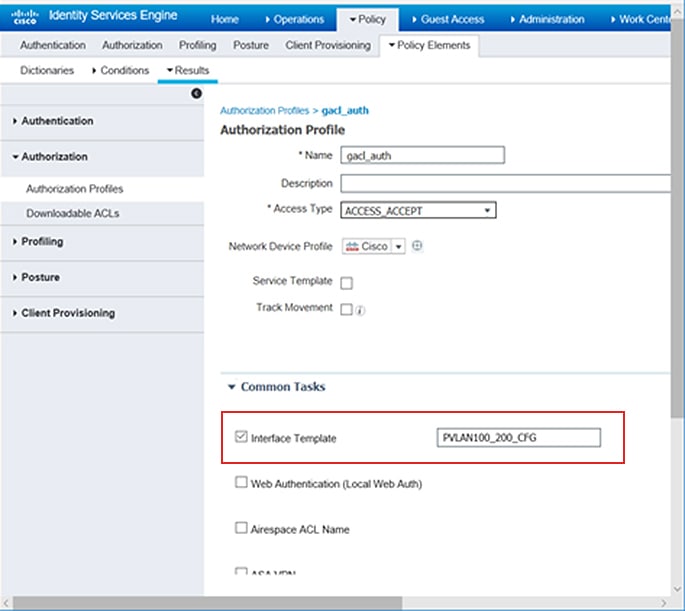Open the Results tab

click(188, 70)
